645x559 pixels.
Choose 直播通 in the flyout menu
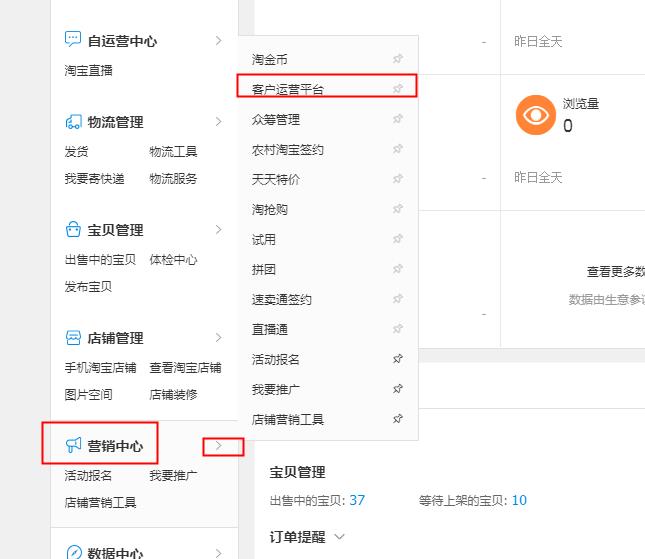click(x=269, y=330)
